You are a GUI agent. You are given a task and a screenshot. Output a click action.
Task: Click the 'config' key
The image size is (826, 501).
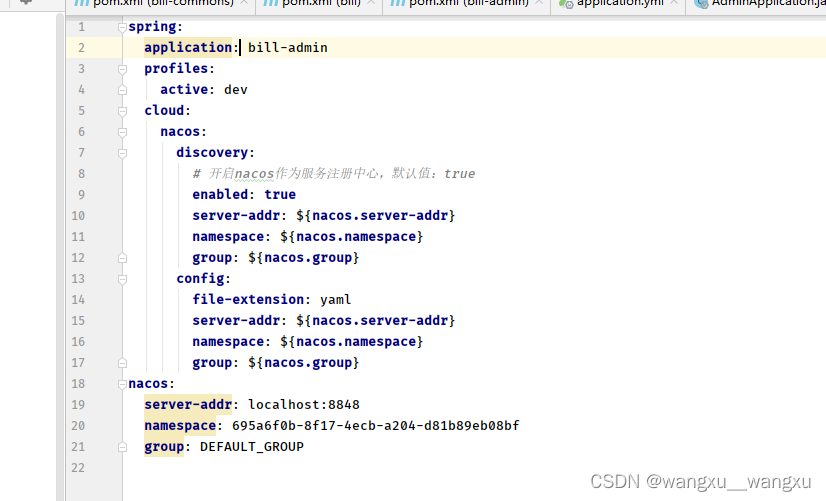pyautogui.click(x=200, y=278)
